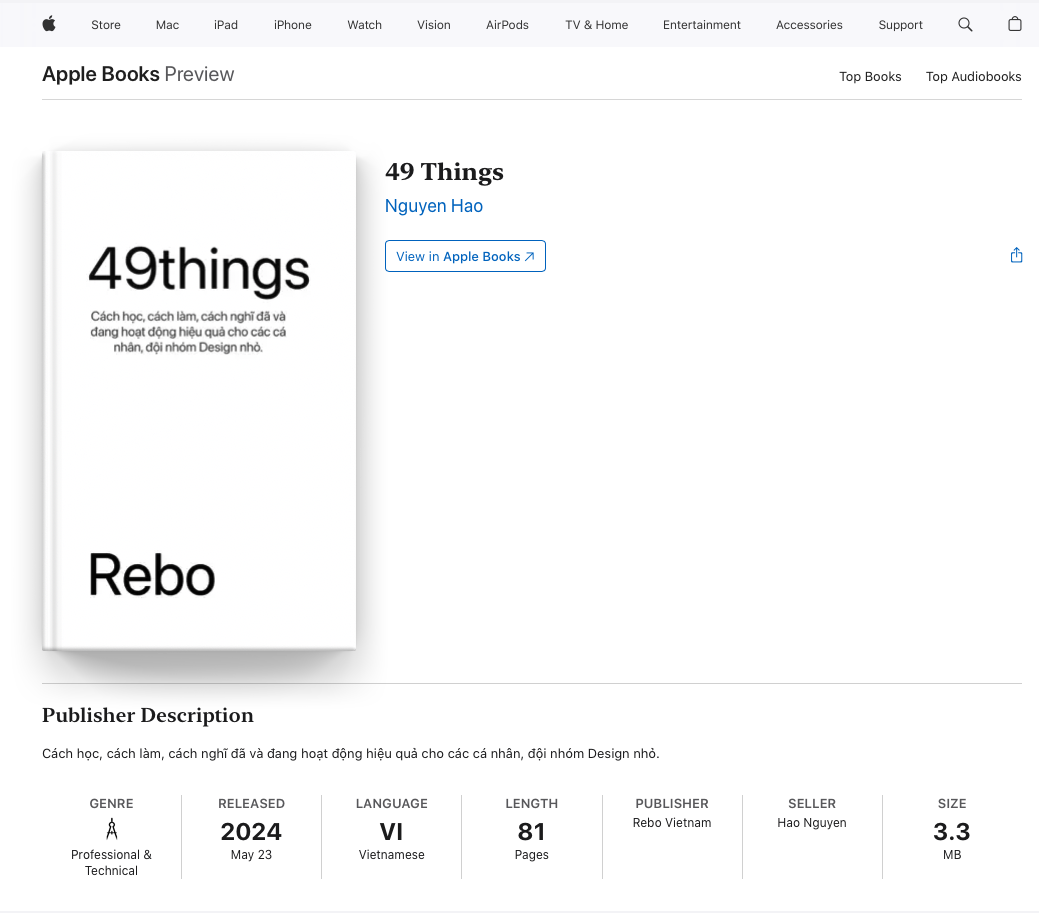Click the 3.3 file size value

click(952, 832)
